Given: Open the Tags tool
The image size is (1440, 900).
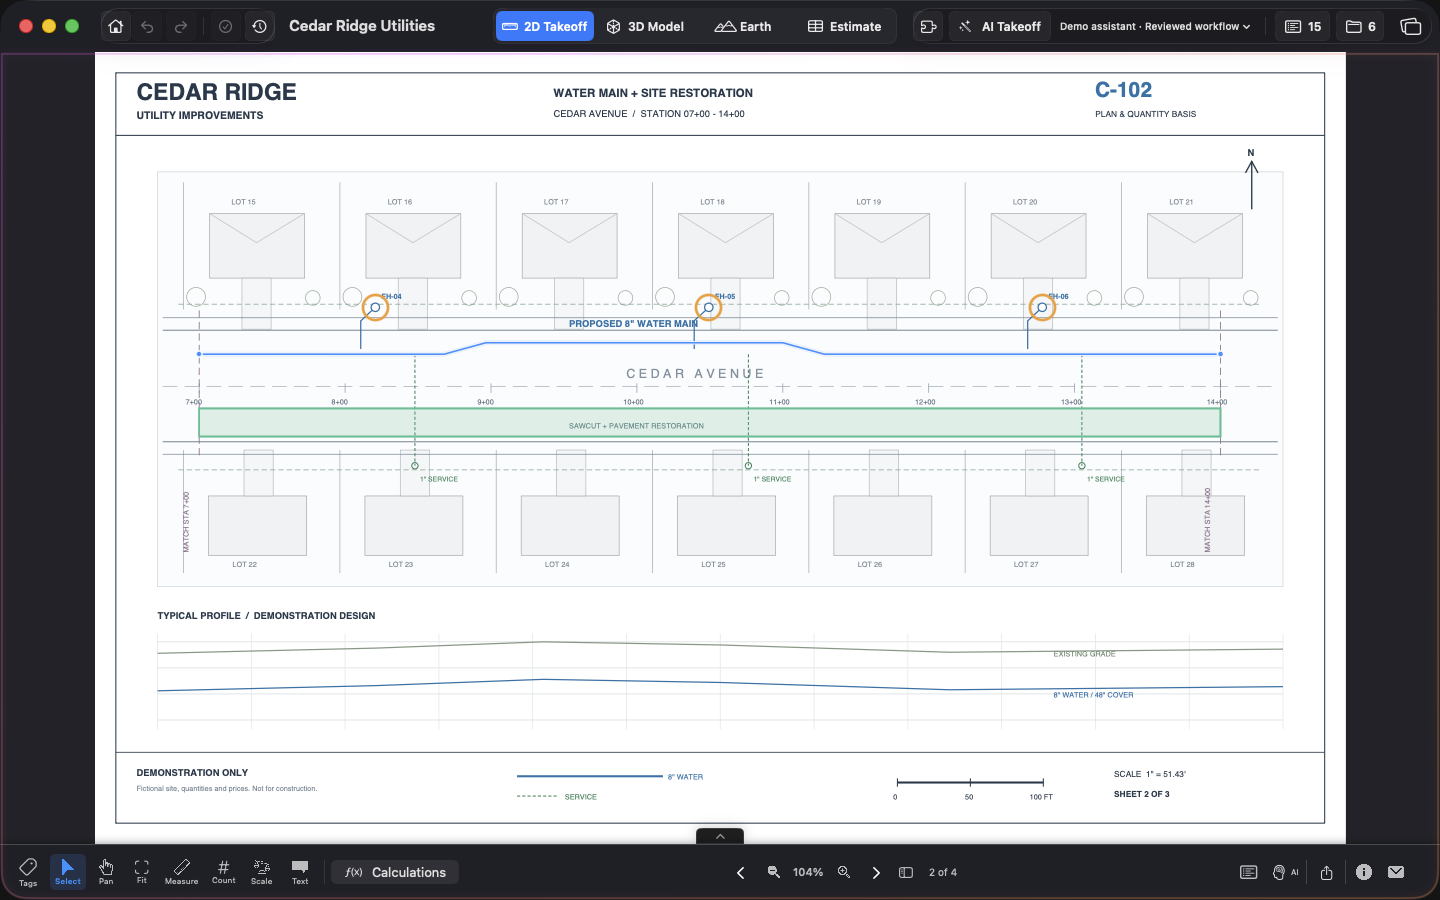Looking at the screenshot, I should [x=28, y=872].
